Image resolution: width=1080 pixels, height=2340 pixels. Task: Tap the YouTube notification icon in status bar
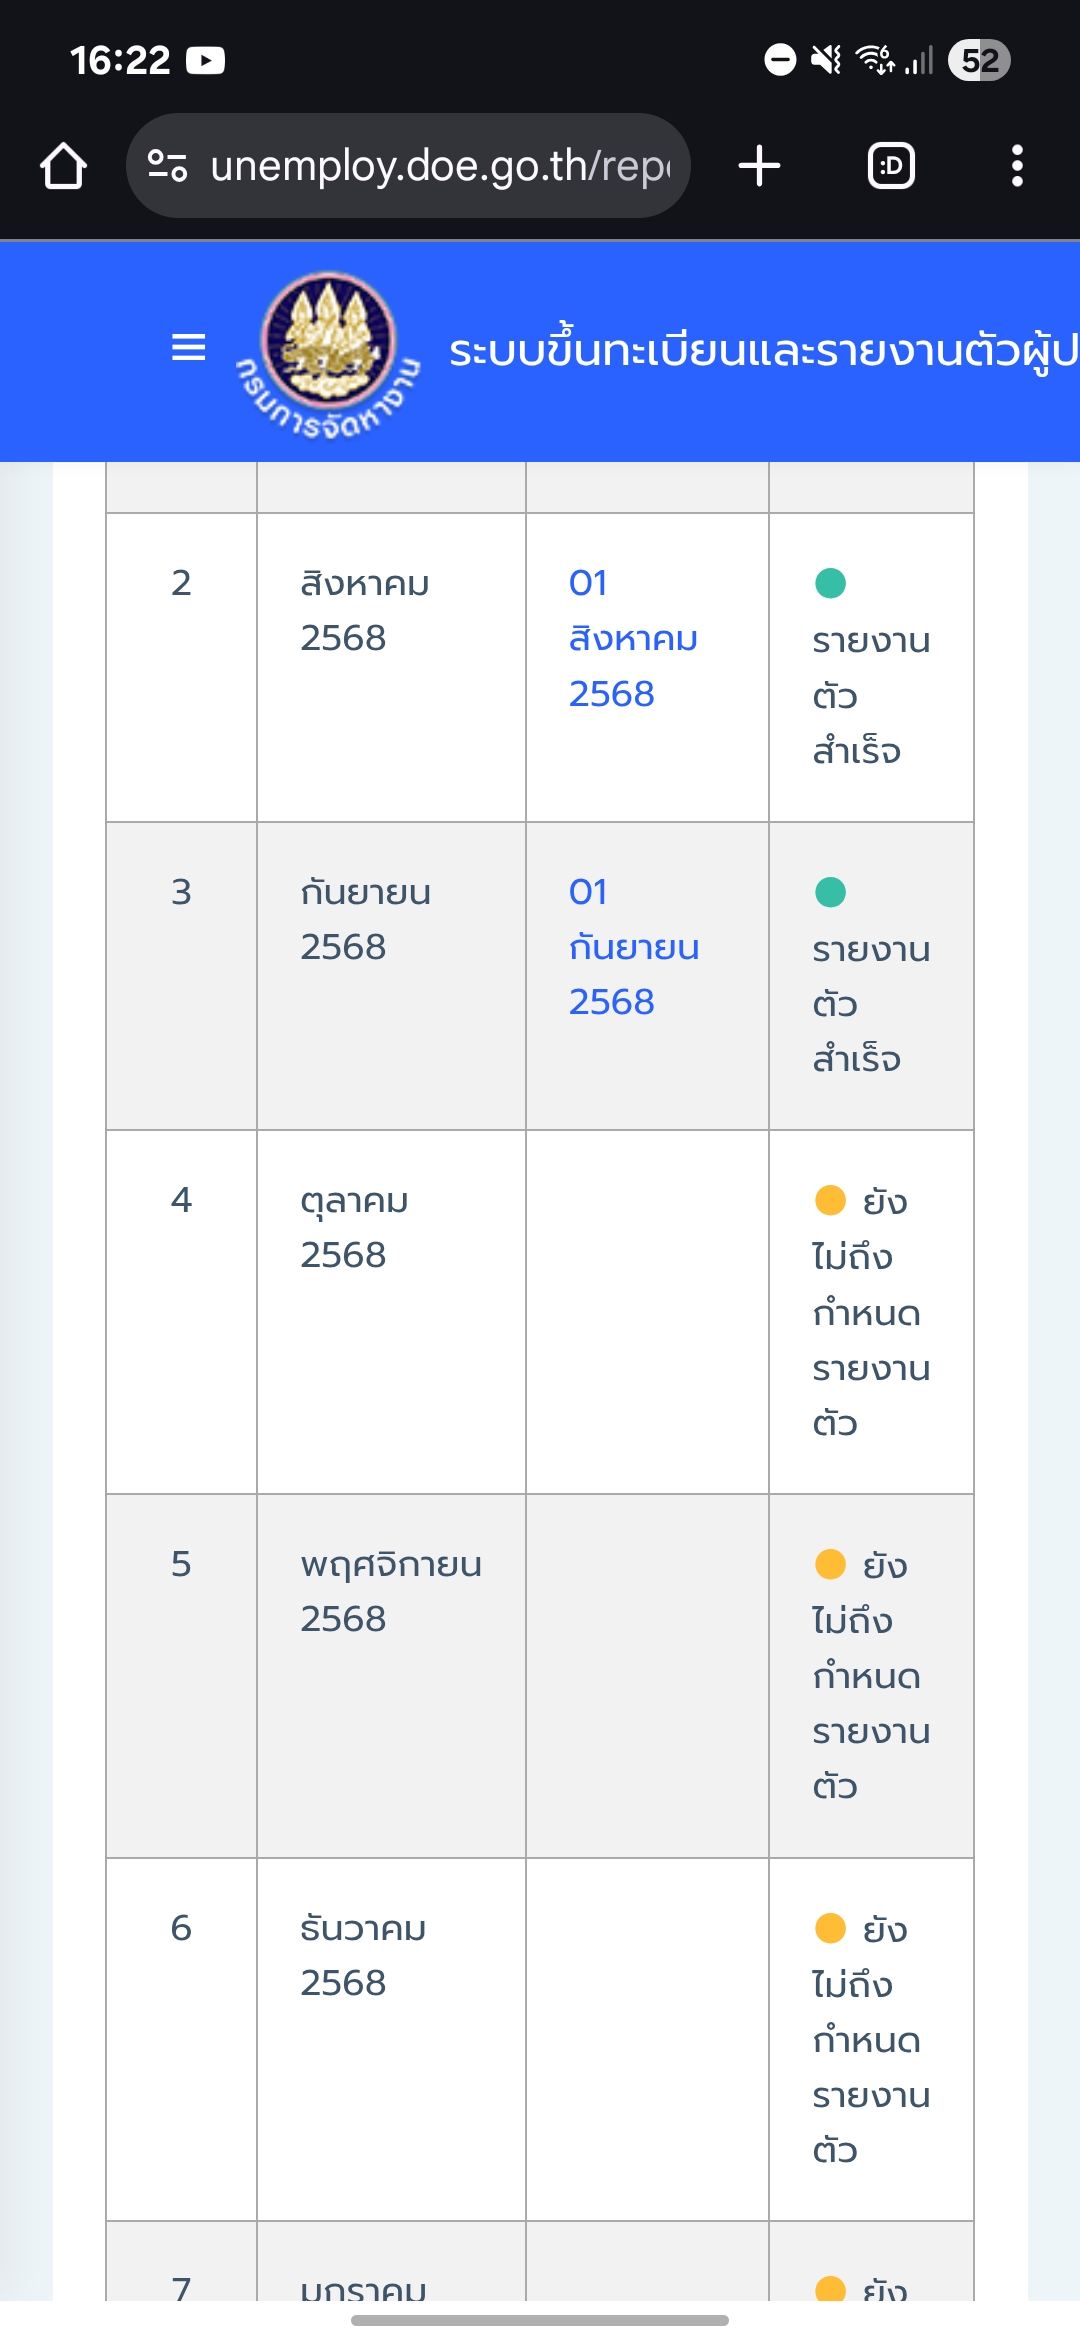coord(205,61)
